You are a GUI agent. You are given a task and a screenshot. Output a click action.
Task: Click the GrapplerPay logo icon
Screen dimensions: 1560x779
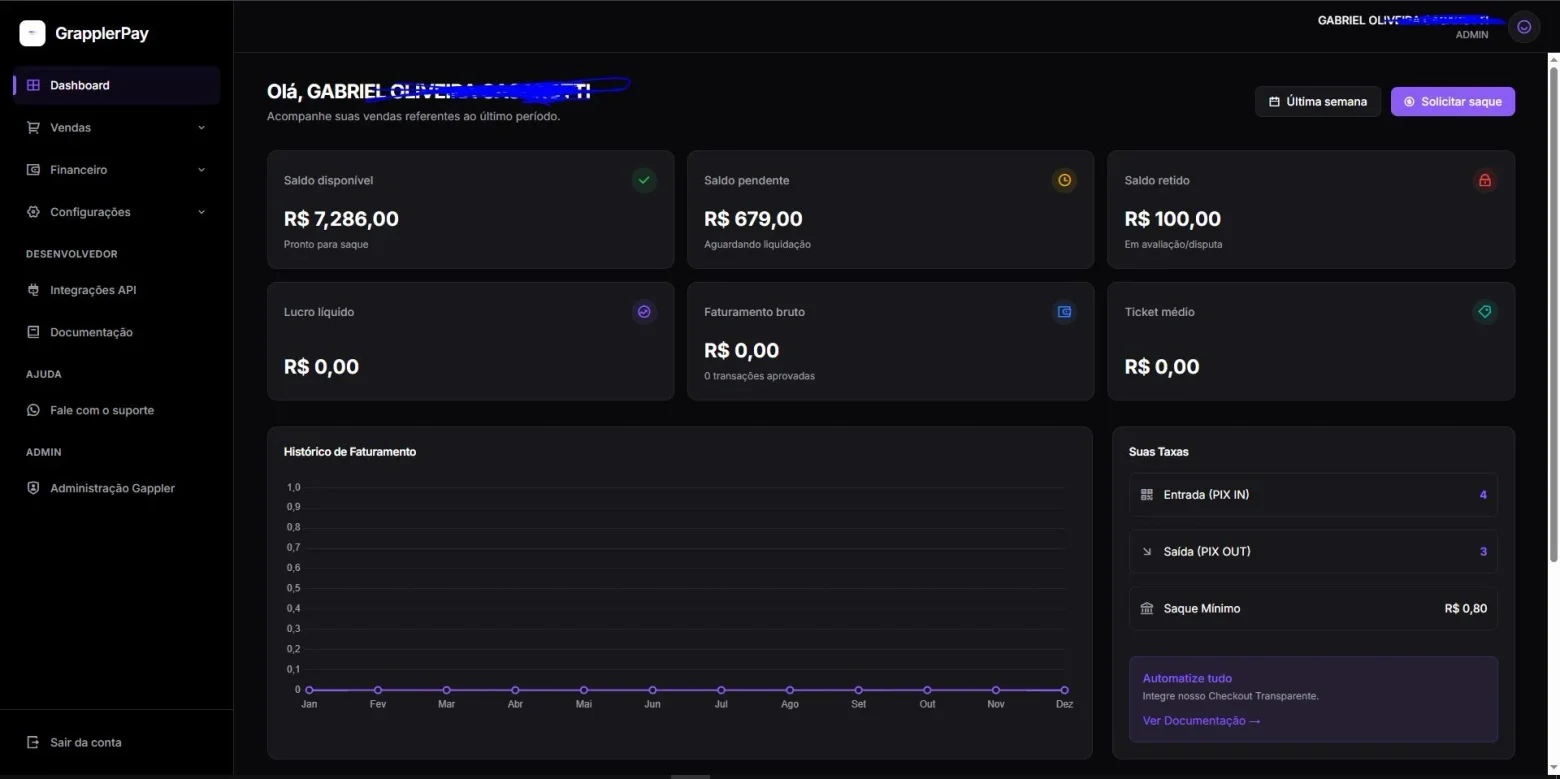coord(32,33)
